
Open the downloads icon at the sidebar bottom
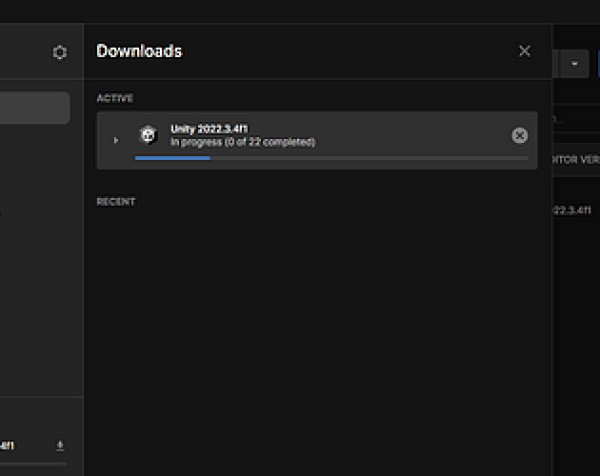[60, 446]
